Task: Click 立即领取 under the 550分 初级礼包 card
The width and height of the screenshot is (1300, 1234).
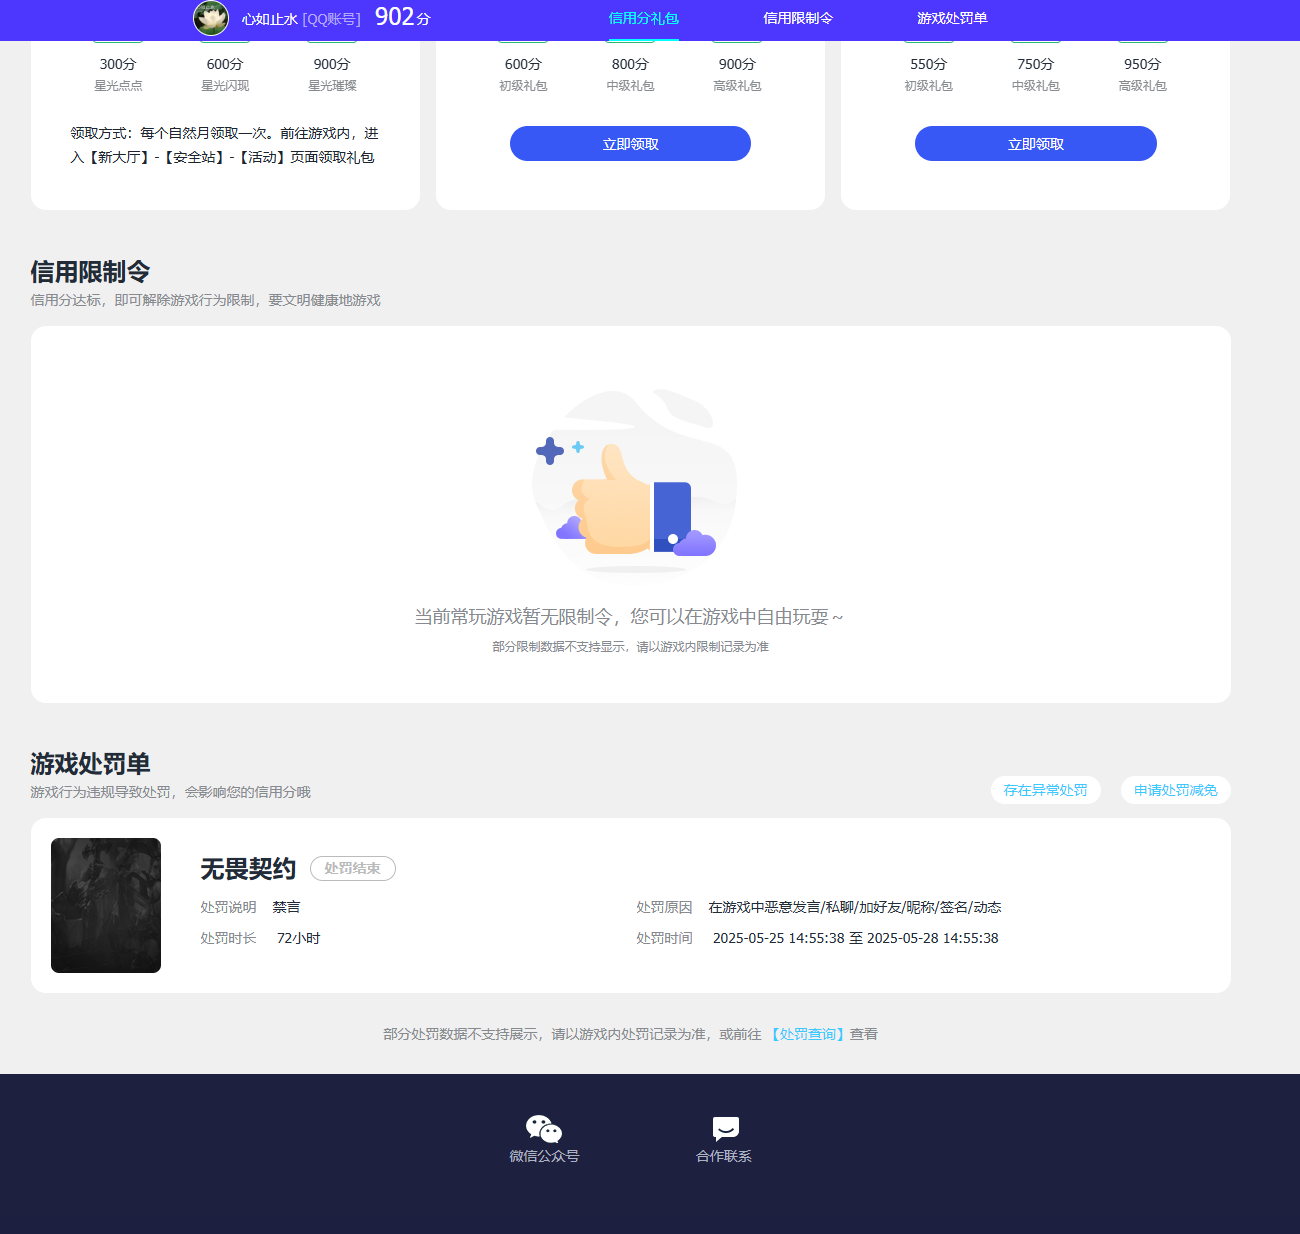Action: (1036, 143)
